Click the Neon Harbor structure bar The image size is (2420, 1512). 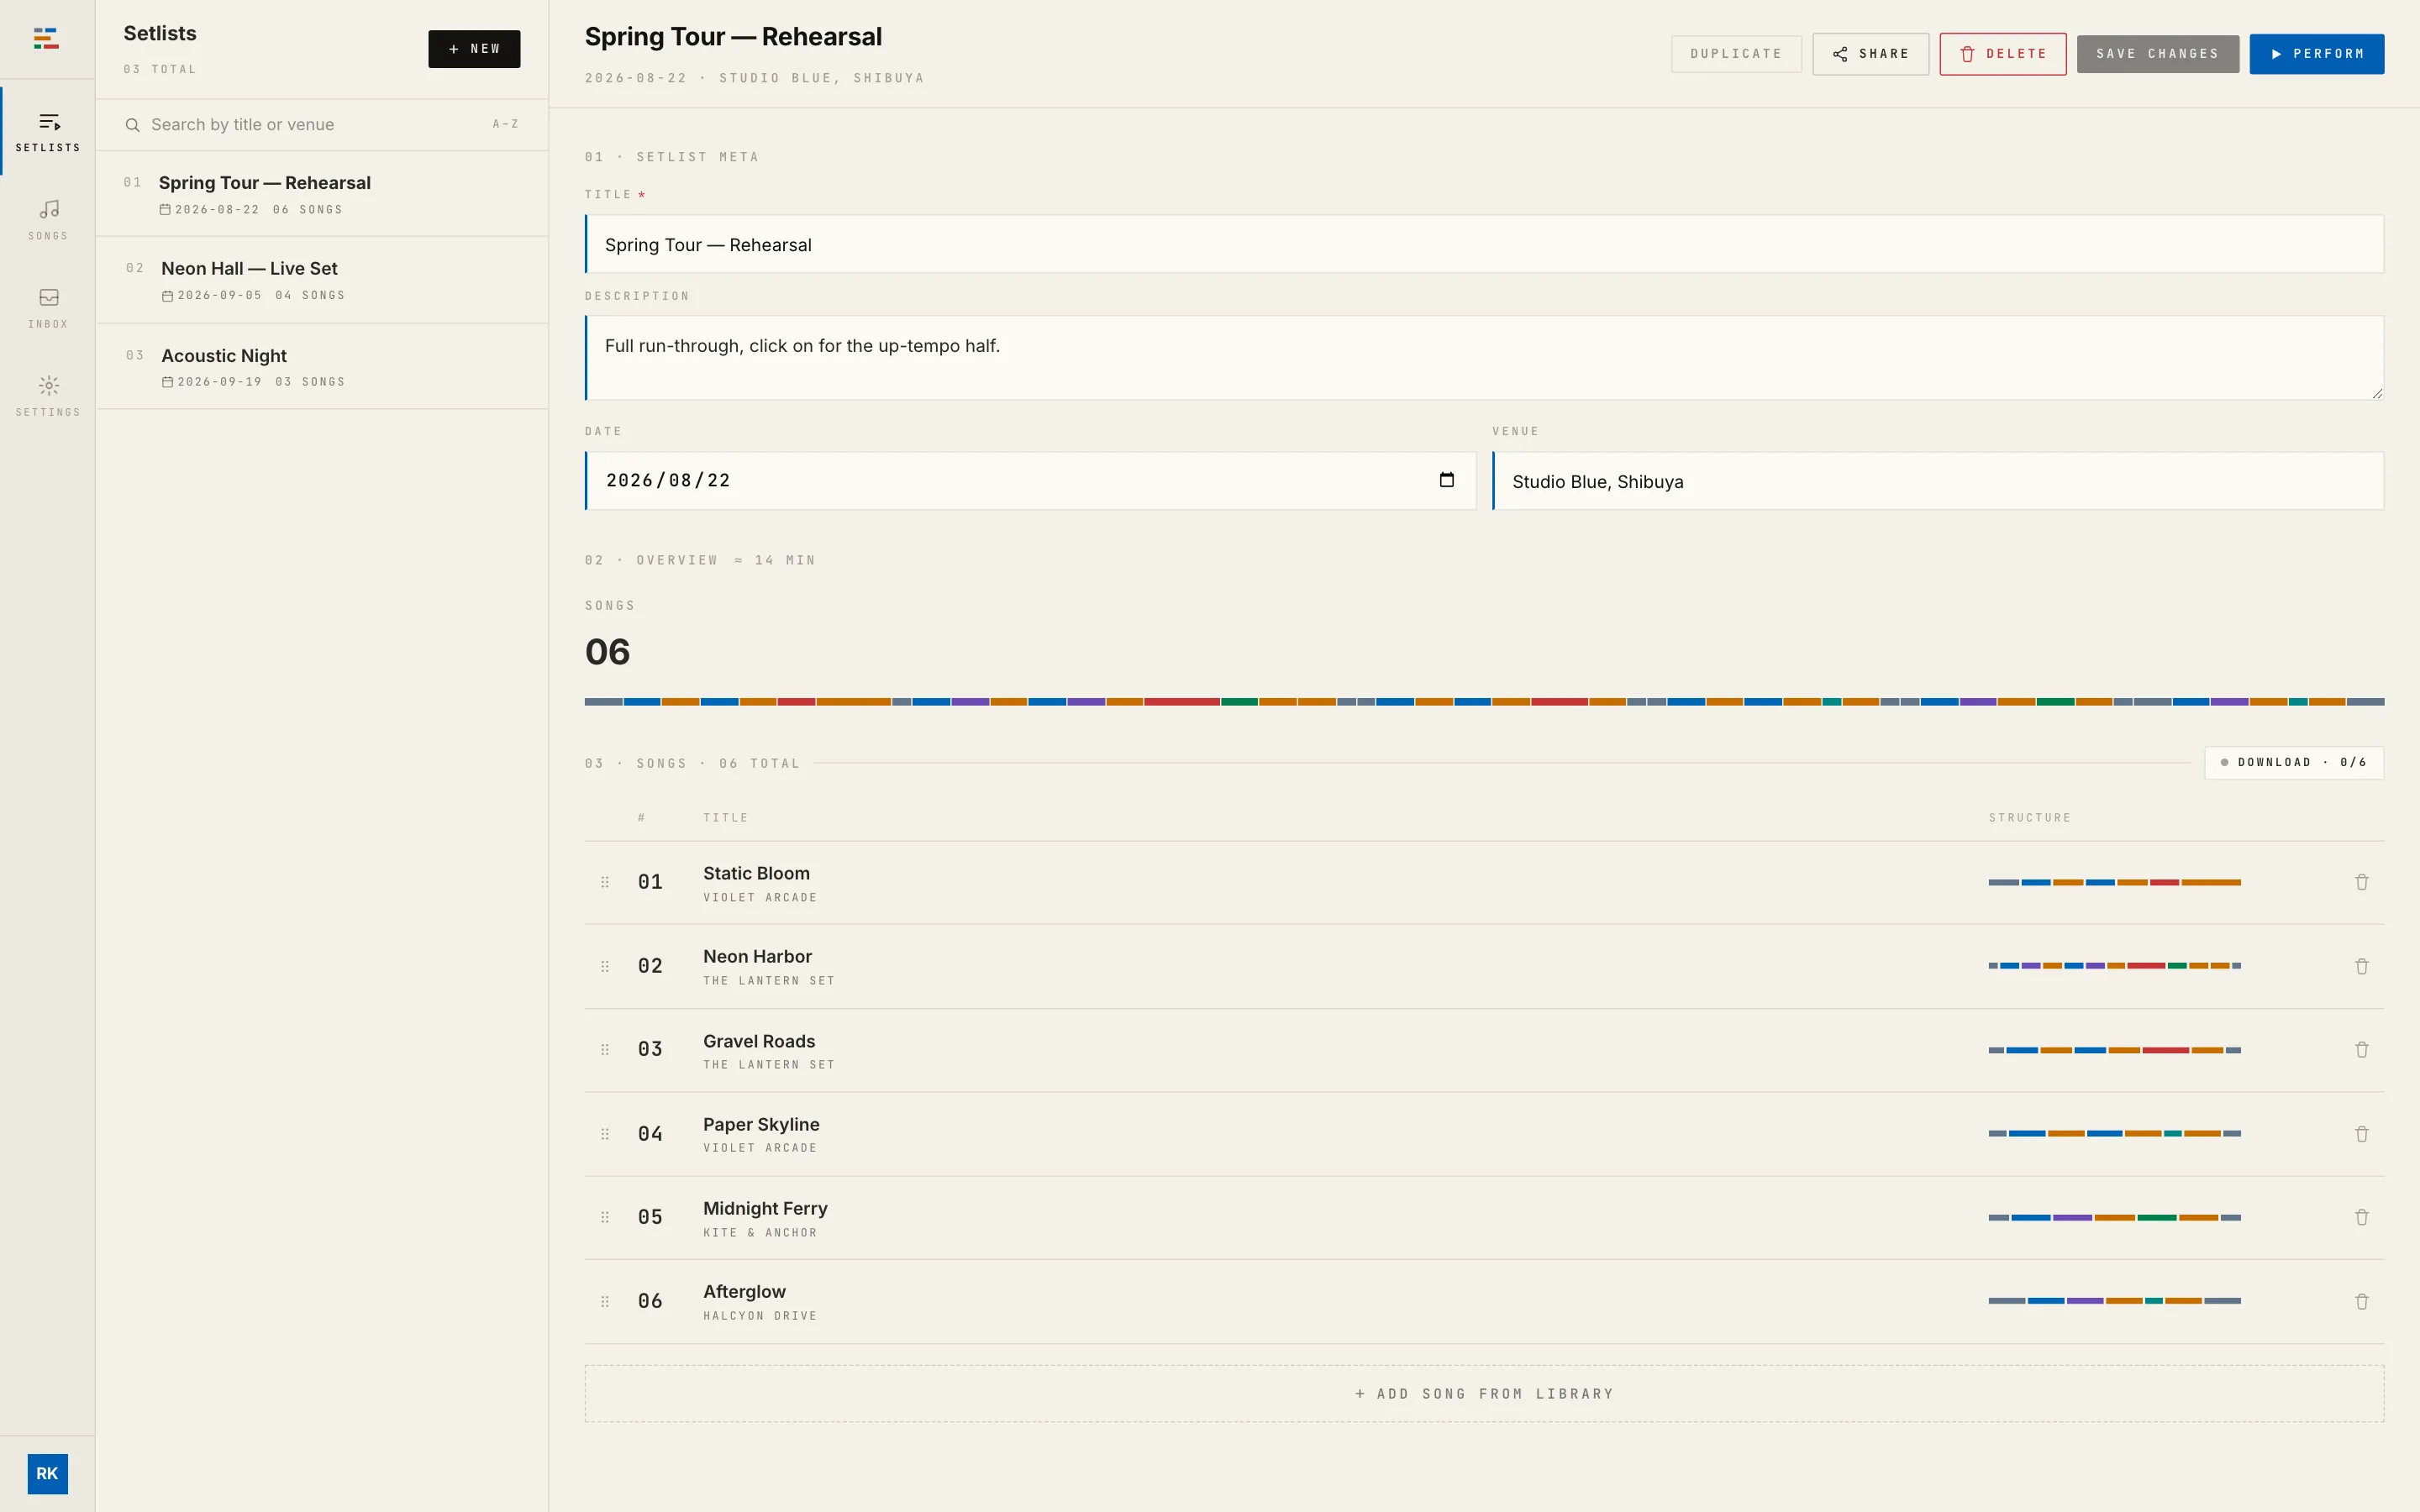(x=2114, y=966)
